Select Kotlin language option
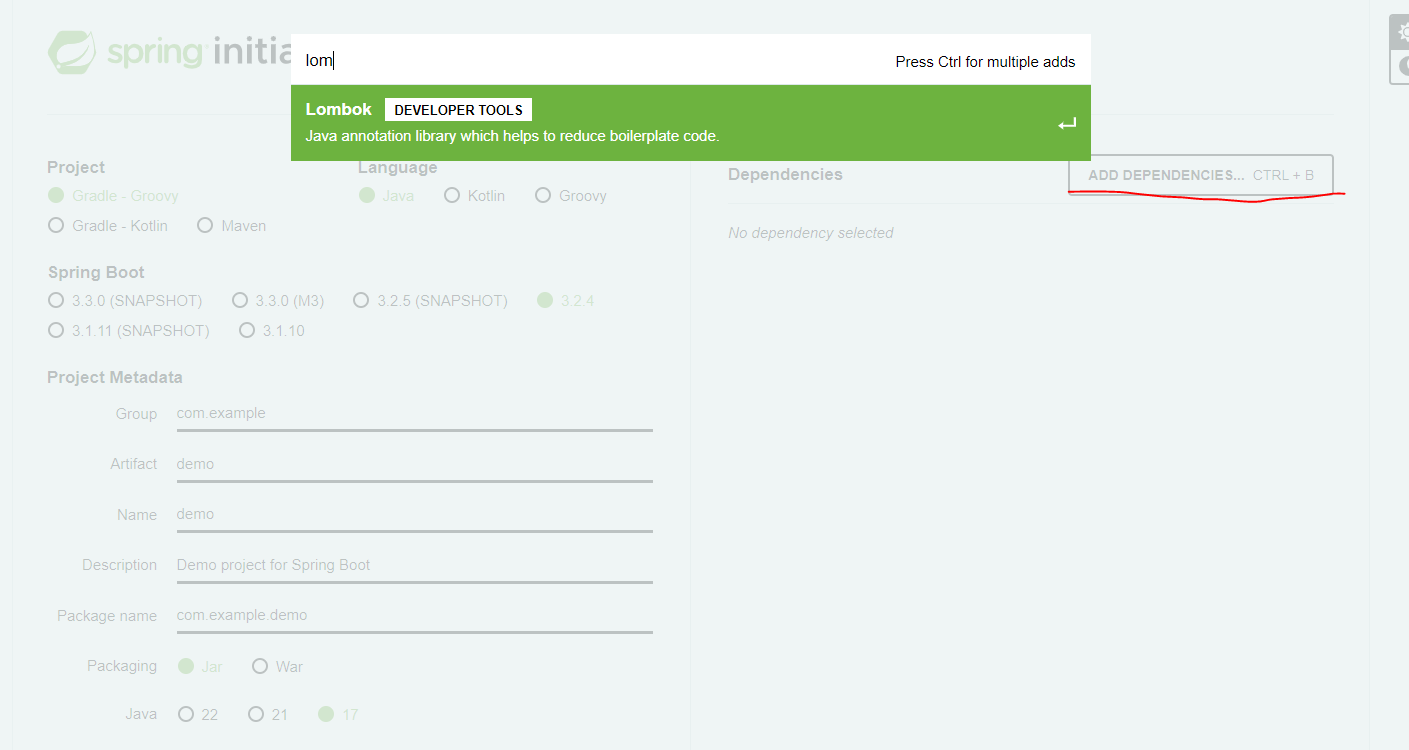 click(475, 196)
